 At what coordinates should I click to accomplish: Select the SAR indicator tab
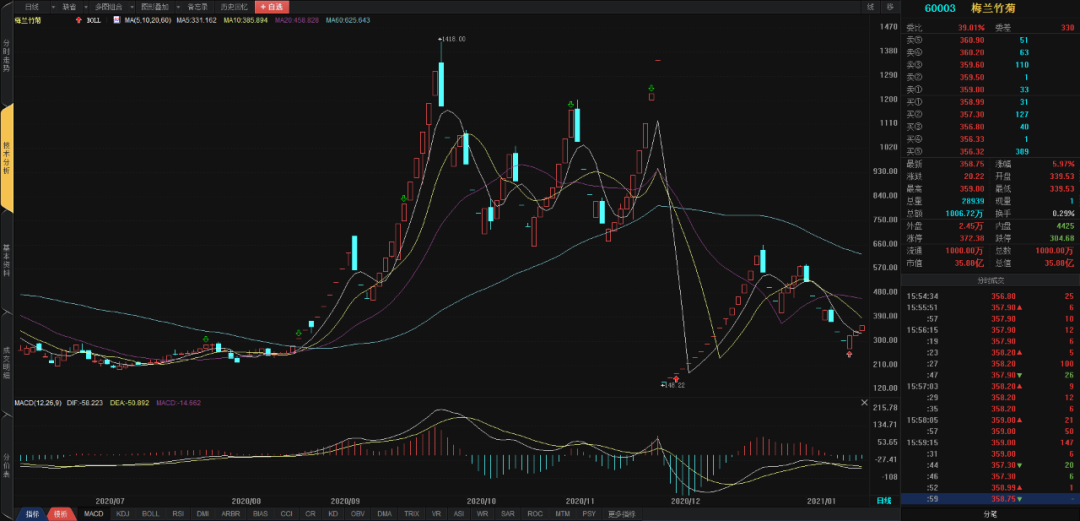pyautogui.click(x=508, y=514)
